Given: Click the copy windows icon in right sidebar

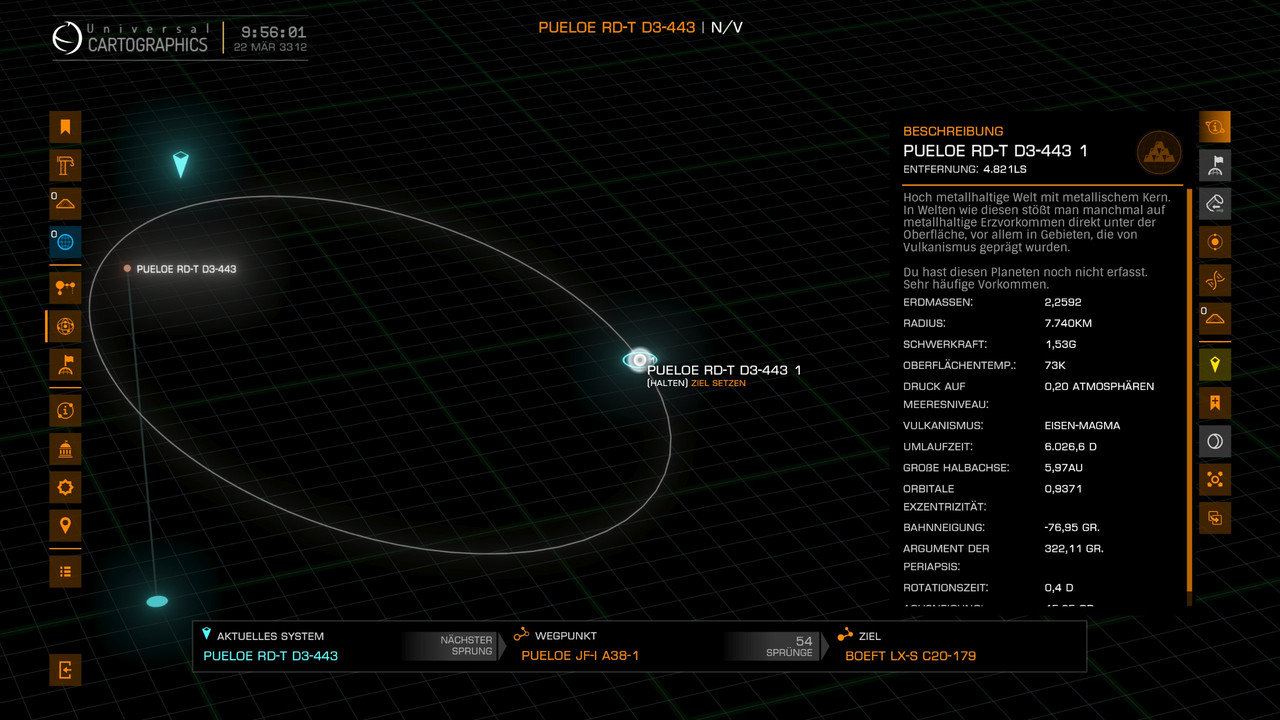Looking at the screenshot, I should point(1215,518).
